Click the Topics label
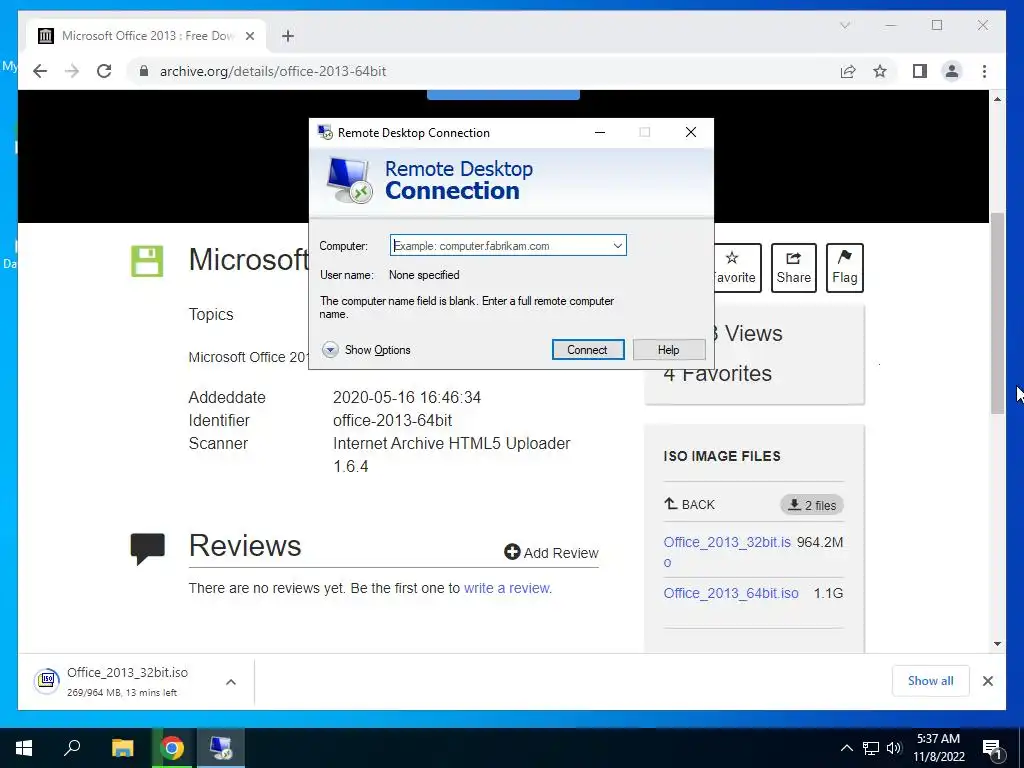This screenshot has height=768, width=1024. (x=211, y=314)
